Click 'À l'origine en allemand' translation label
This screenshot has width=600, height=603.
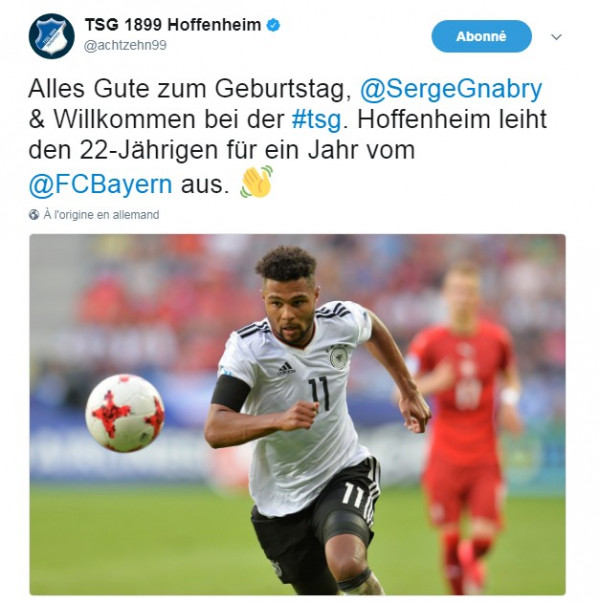coord(101,215)
